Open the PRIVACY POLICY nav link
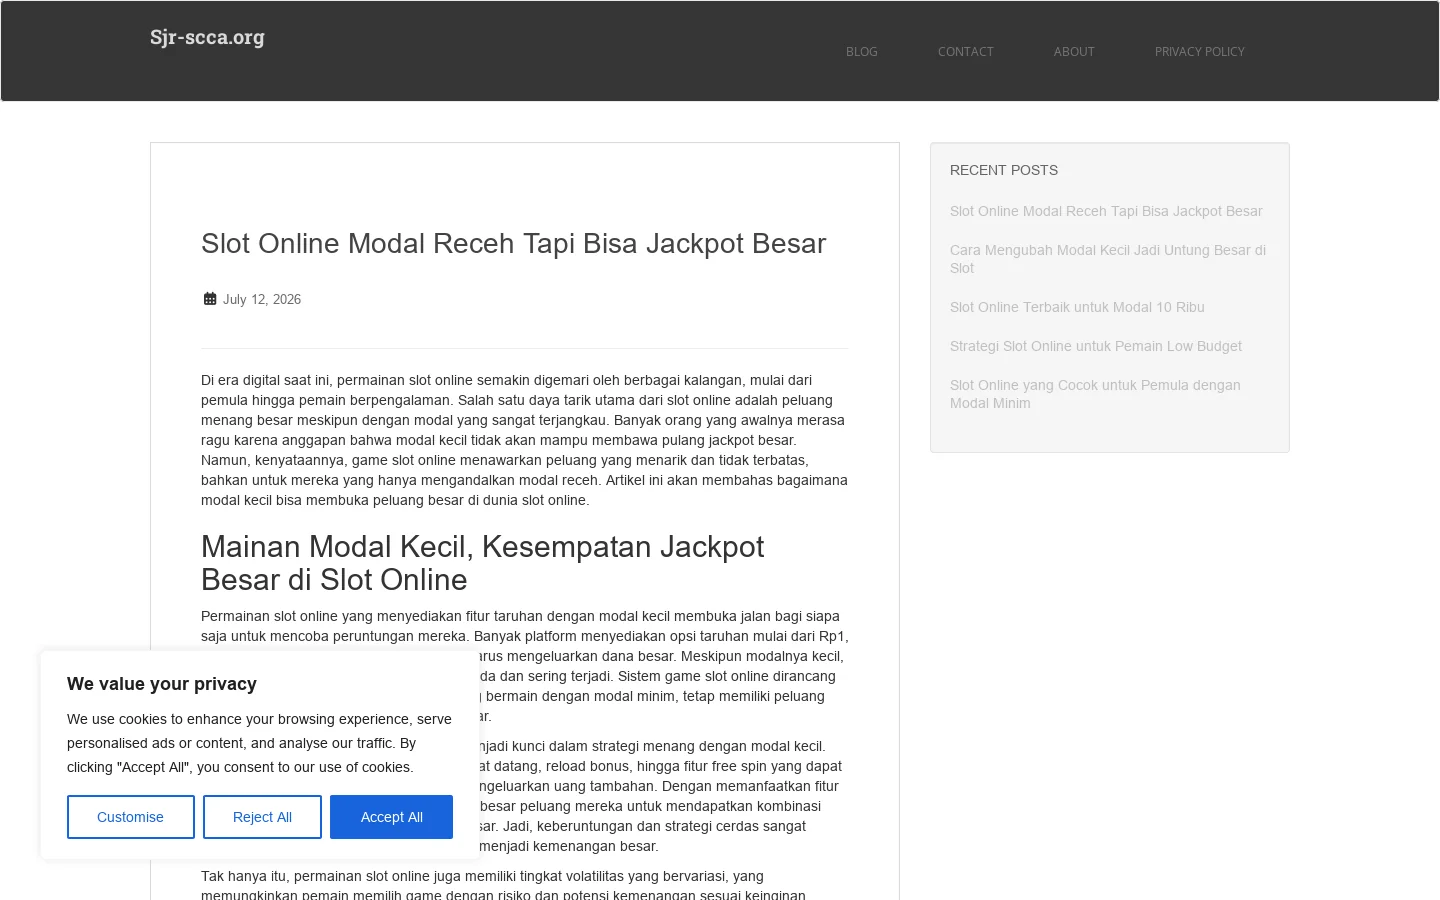1440x900 pixels. pyautogui.click(x=1200, y=52)
